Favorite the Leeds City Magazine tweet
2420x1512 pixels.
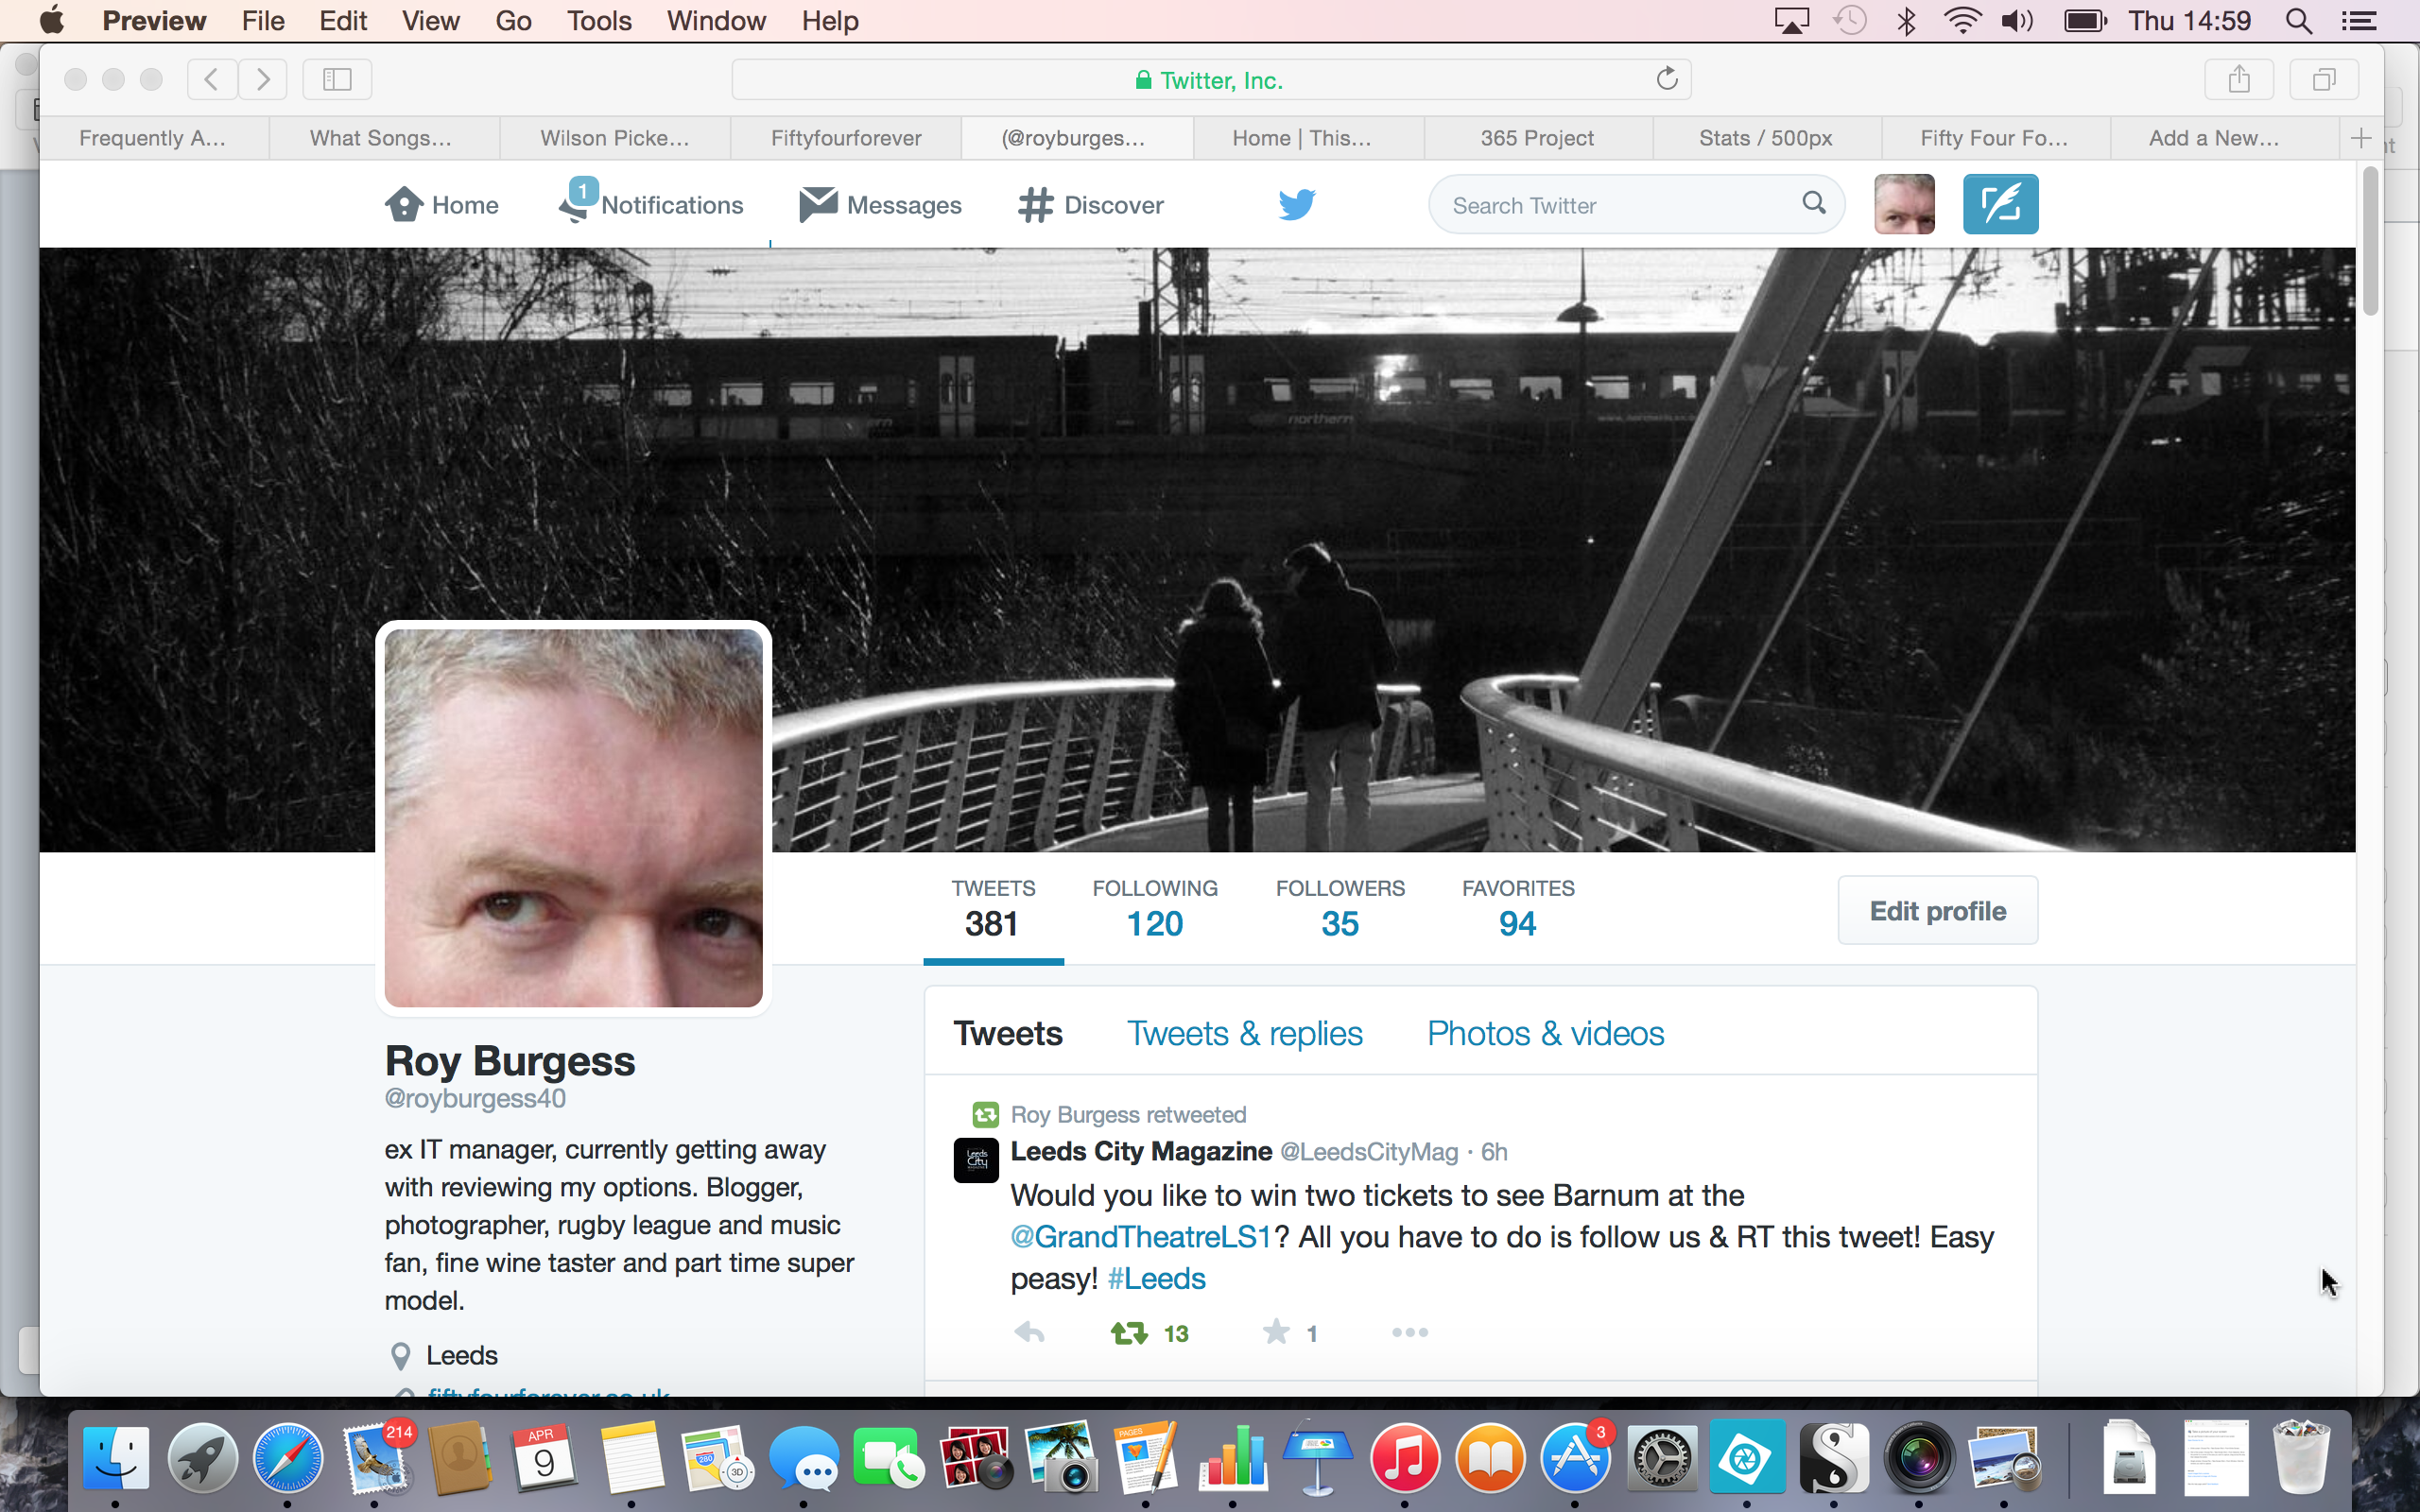(x=1276, y=1331)
